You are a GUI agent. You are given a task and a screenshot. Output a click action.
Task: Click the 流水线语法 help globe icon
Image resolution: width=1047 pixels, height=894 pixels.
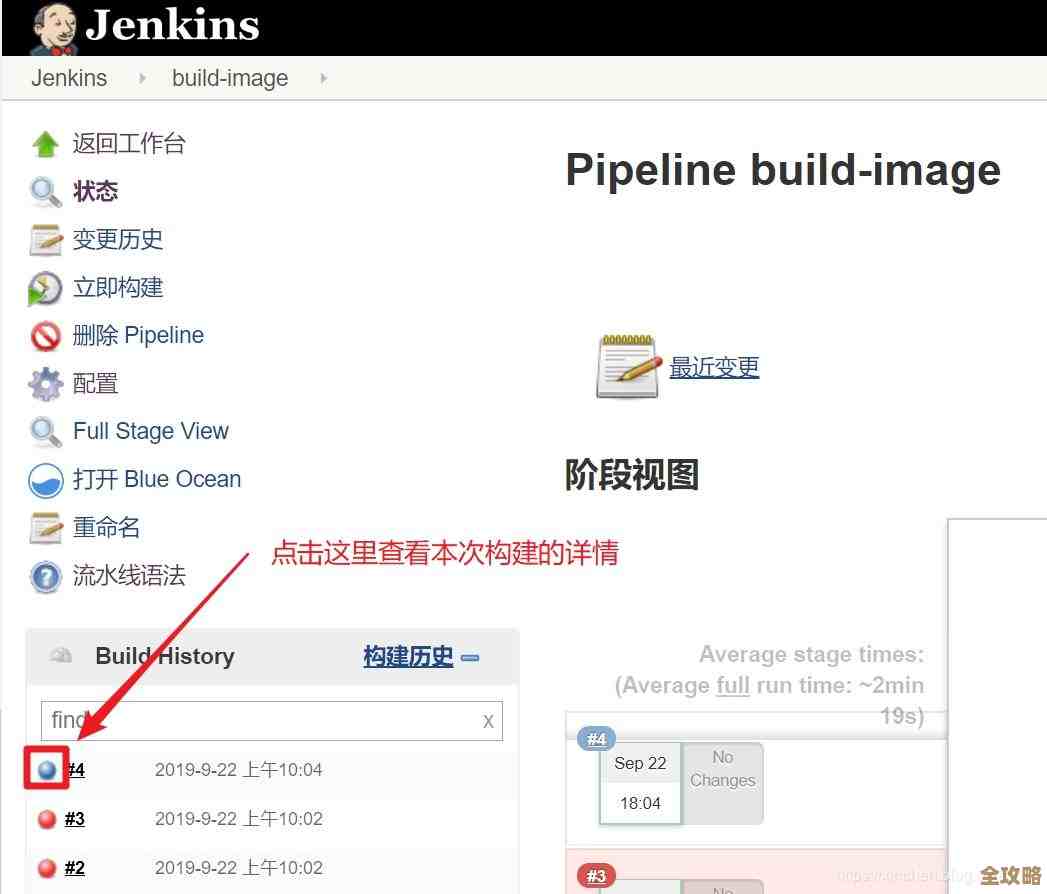point(44,576)
